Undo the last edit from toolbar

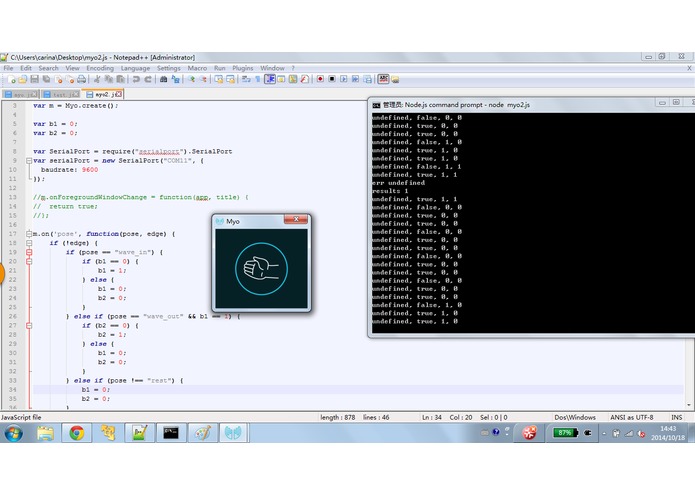pyautogui.click(x=136, y=79)
